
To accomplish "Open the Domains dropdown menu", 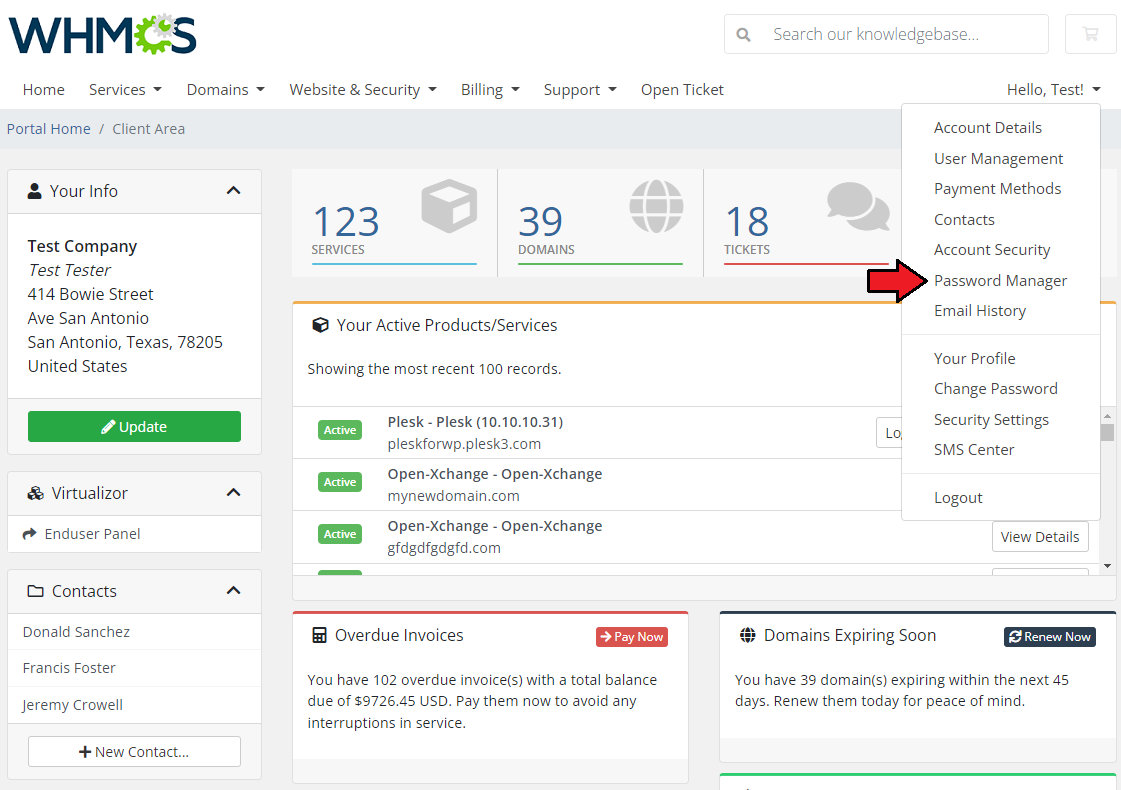I will pyautogui.click(x=225, y=89).
